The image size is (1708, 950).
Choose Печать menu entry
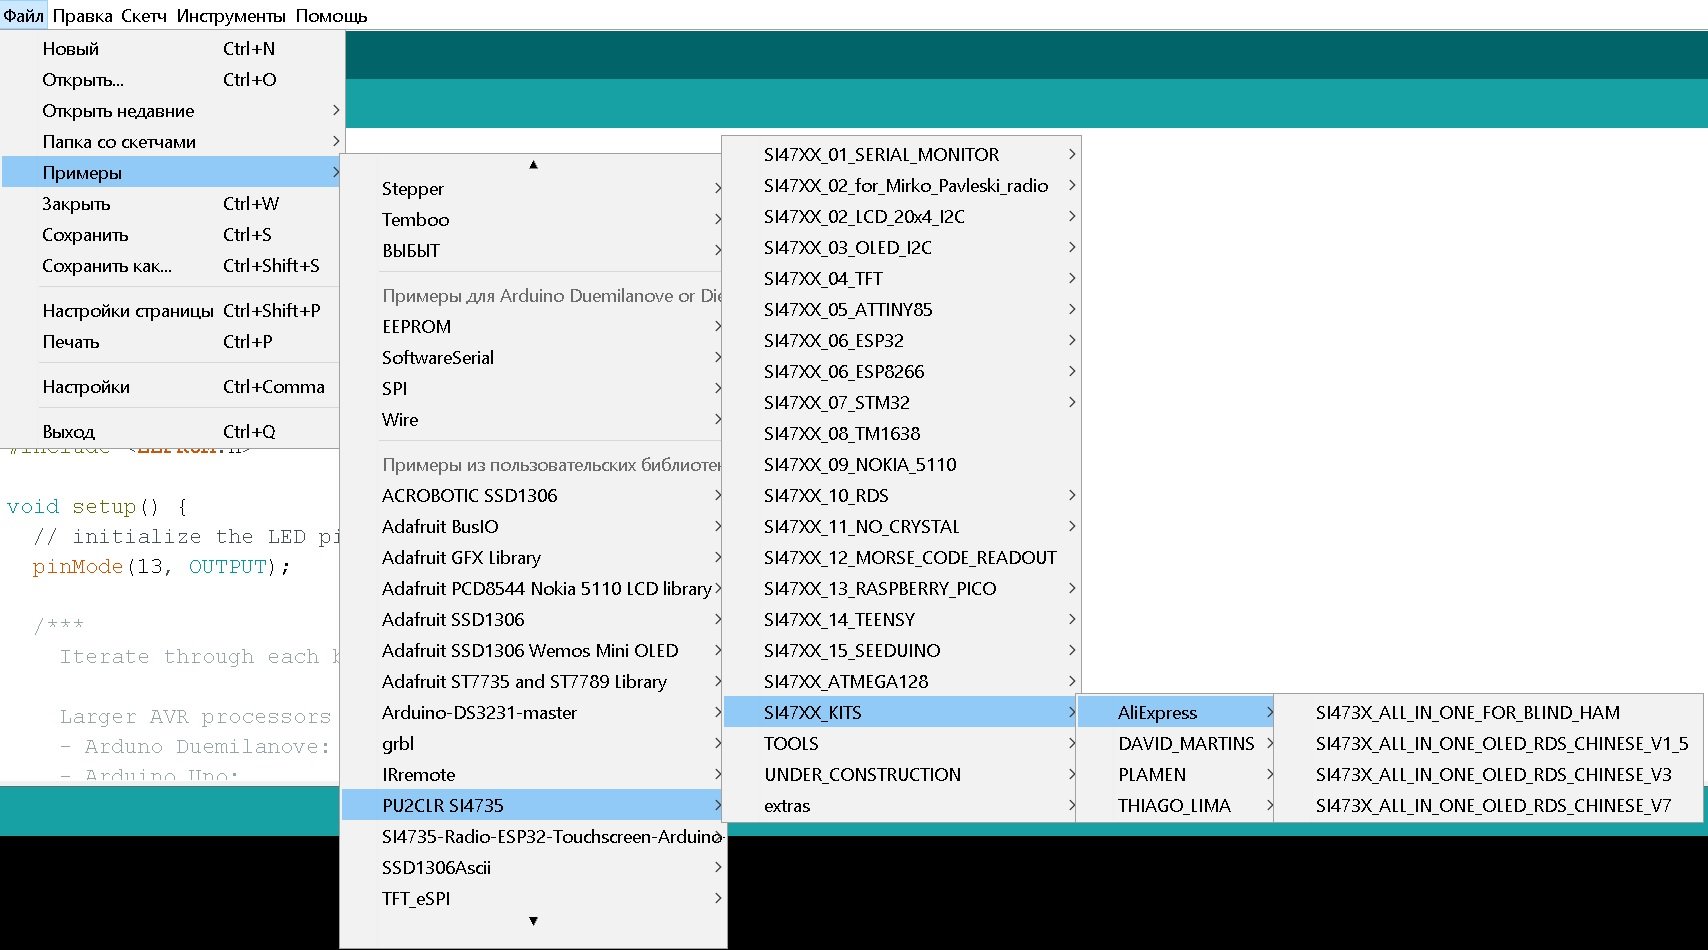pos(172,342)
